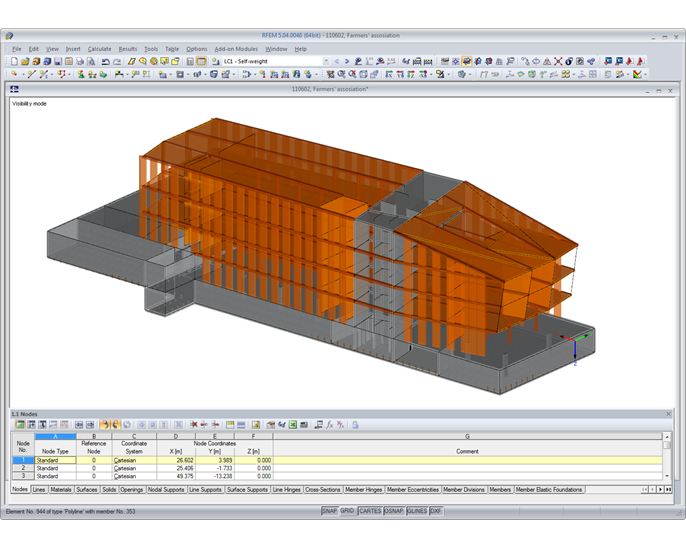Go to next load case arrow
Viewport: 686px width, 549px height.
pos(347,62)
